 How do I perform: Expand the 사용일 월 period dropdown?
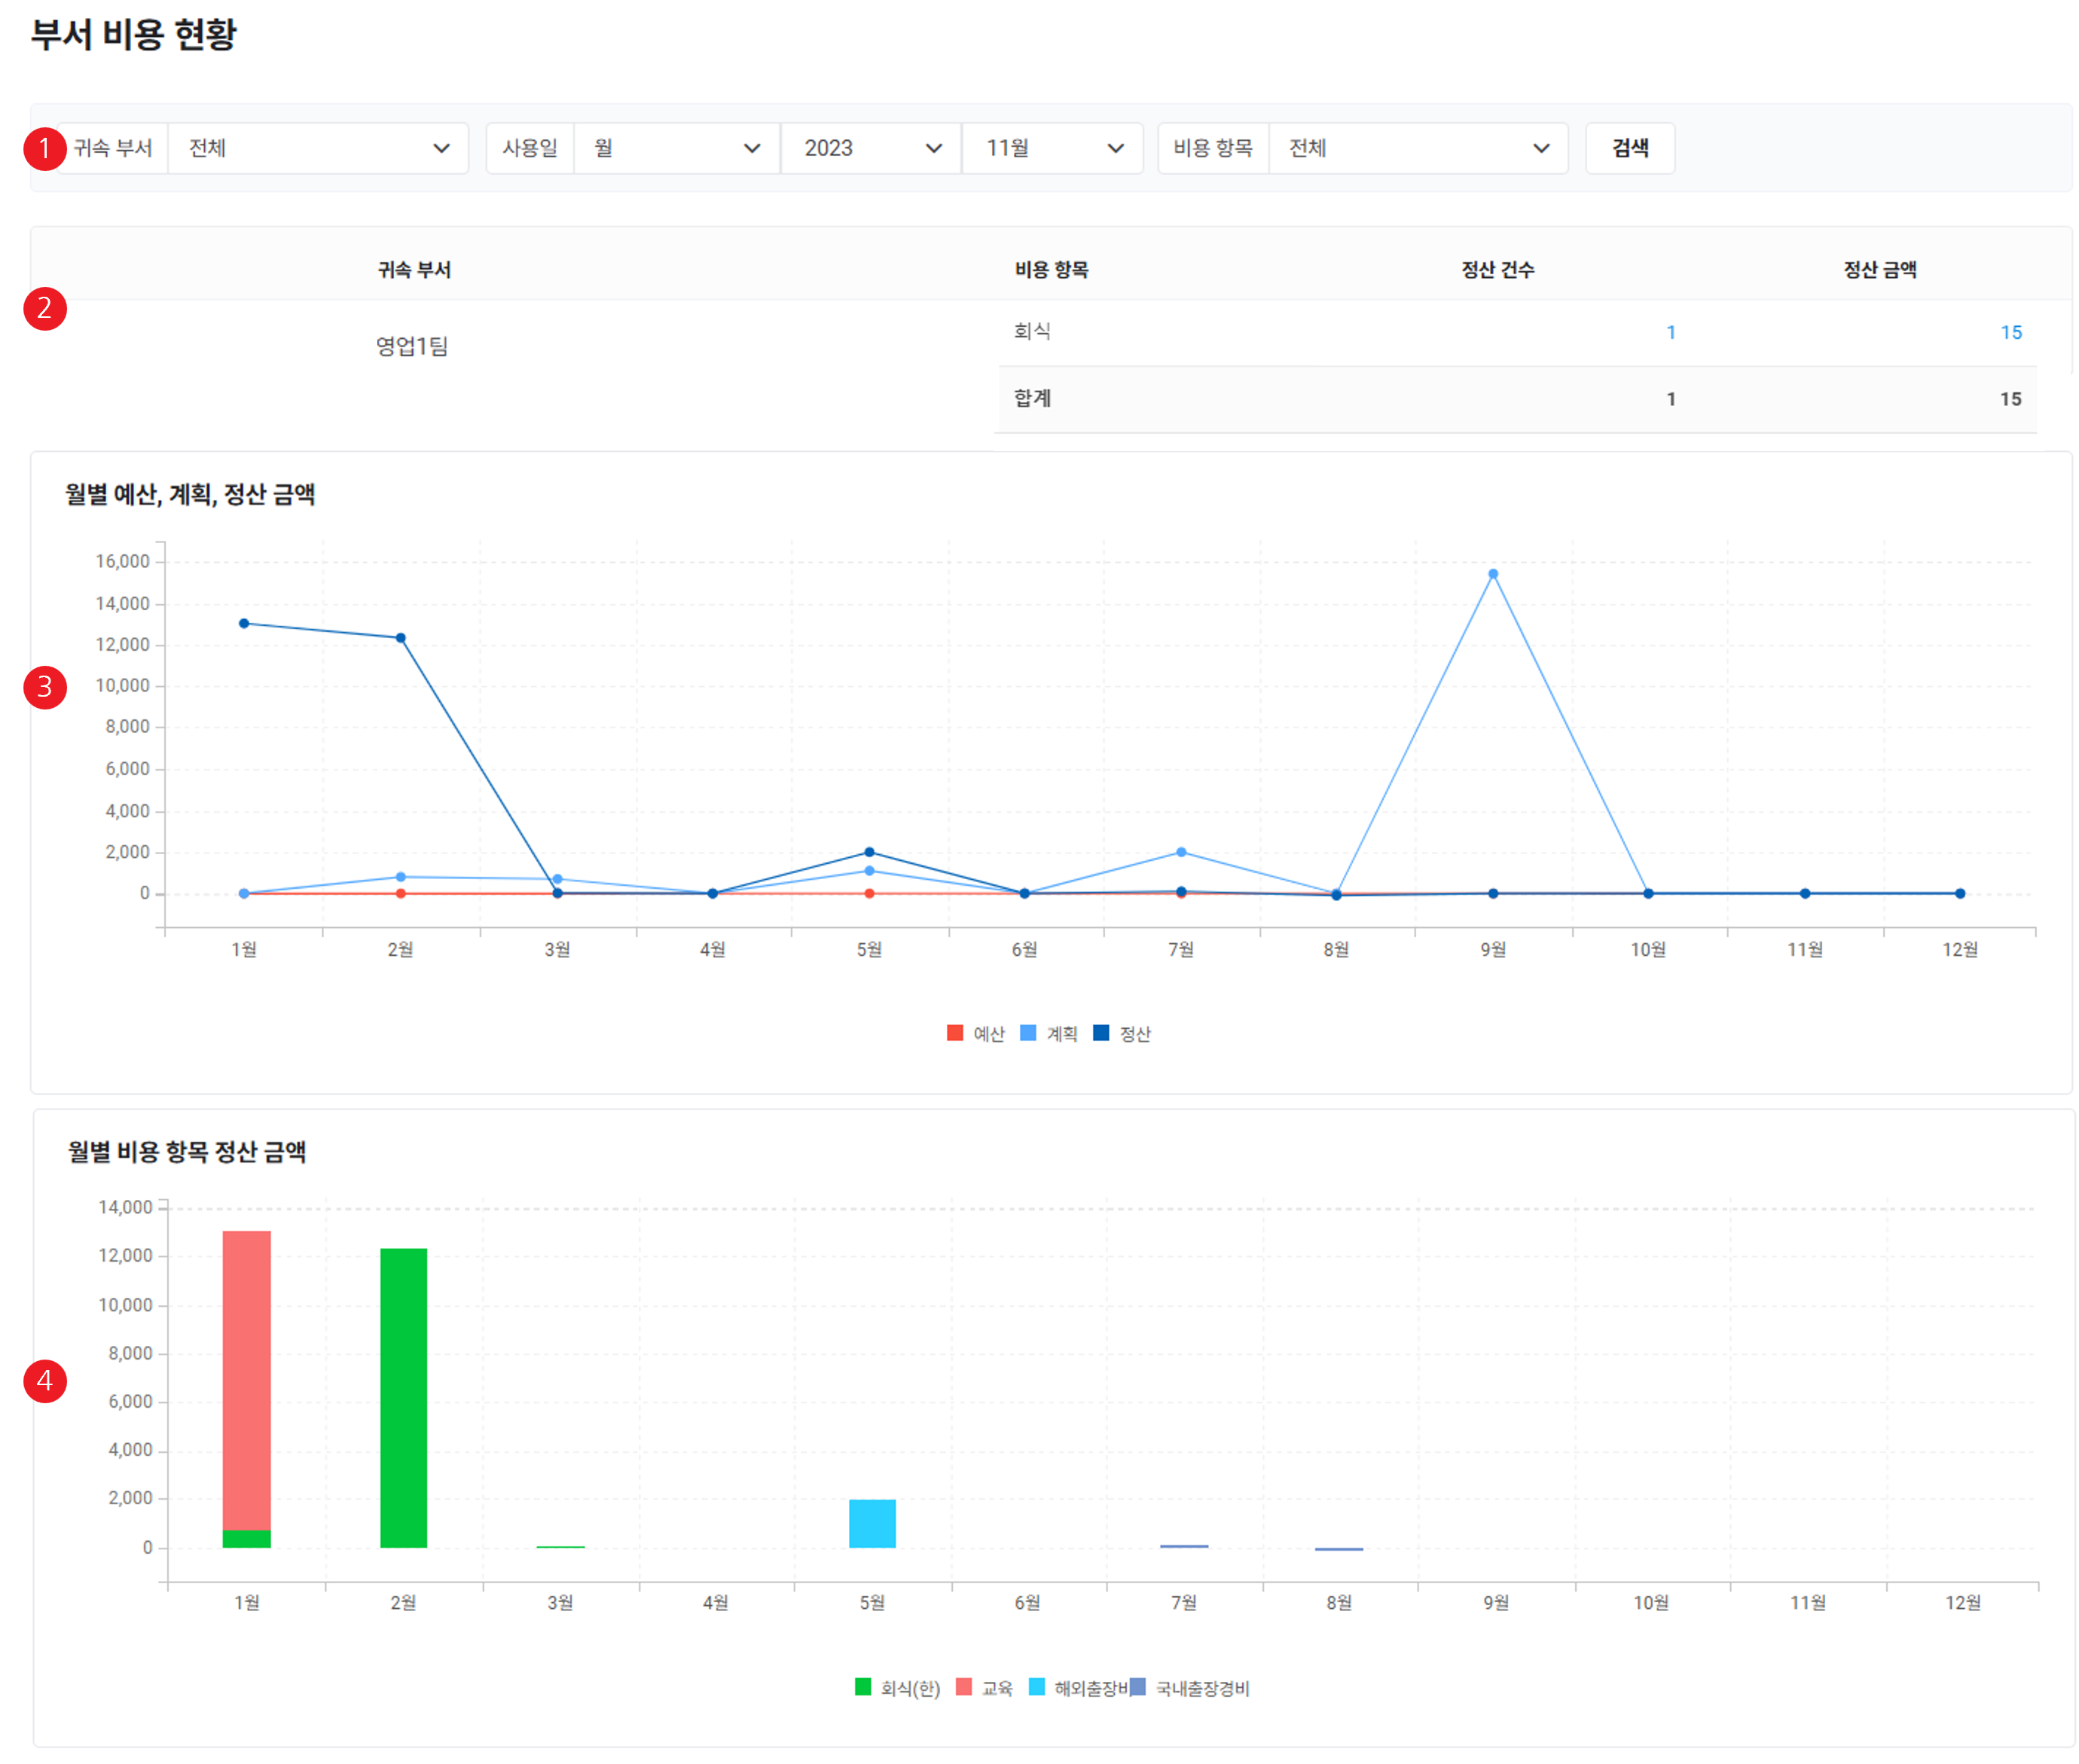point(676,148)
